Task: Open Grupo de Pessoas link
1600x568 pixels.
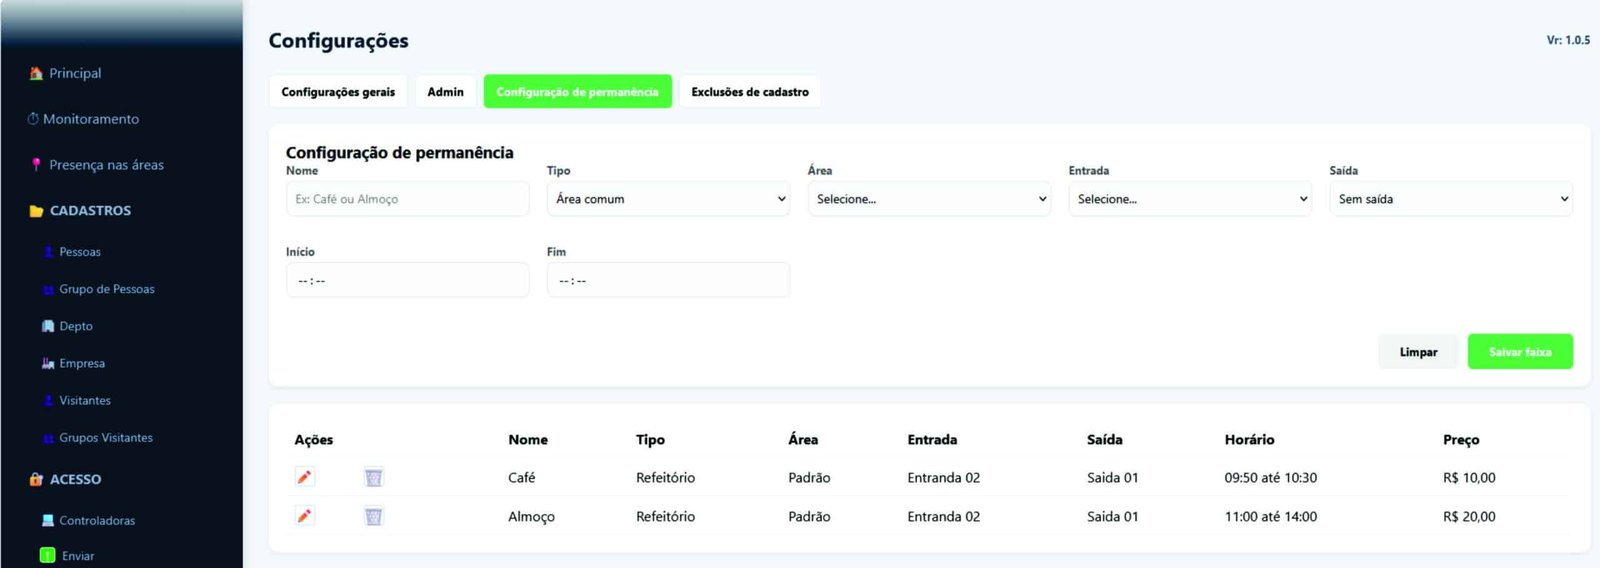Action: (x=107, y=289)
